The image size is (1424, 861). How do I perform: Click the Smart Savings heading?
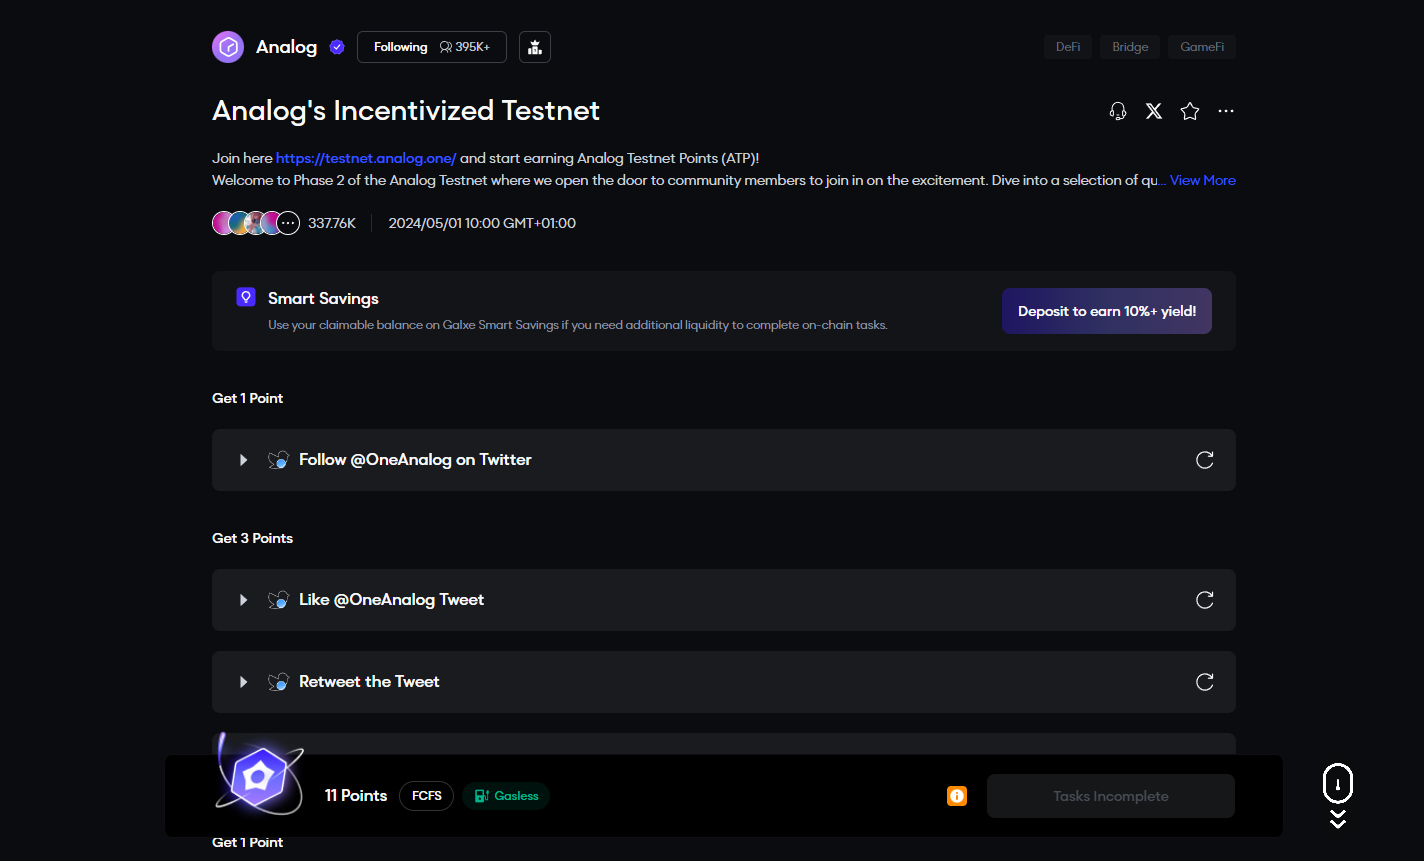pos(323,298)
